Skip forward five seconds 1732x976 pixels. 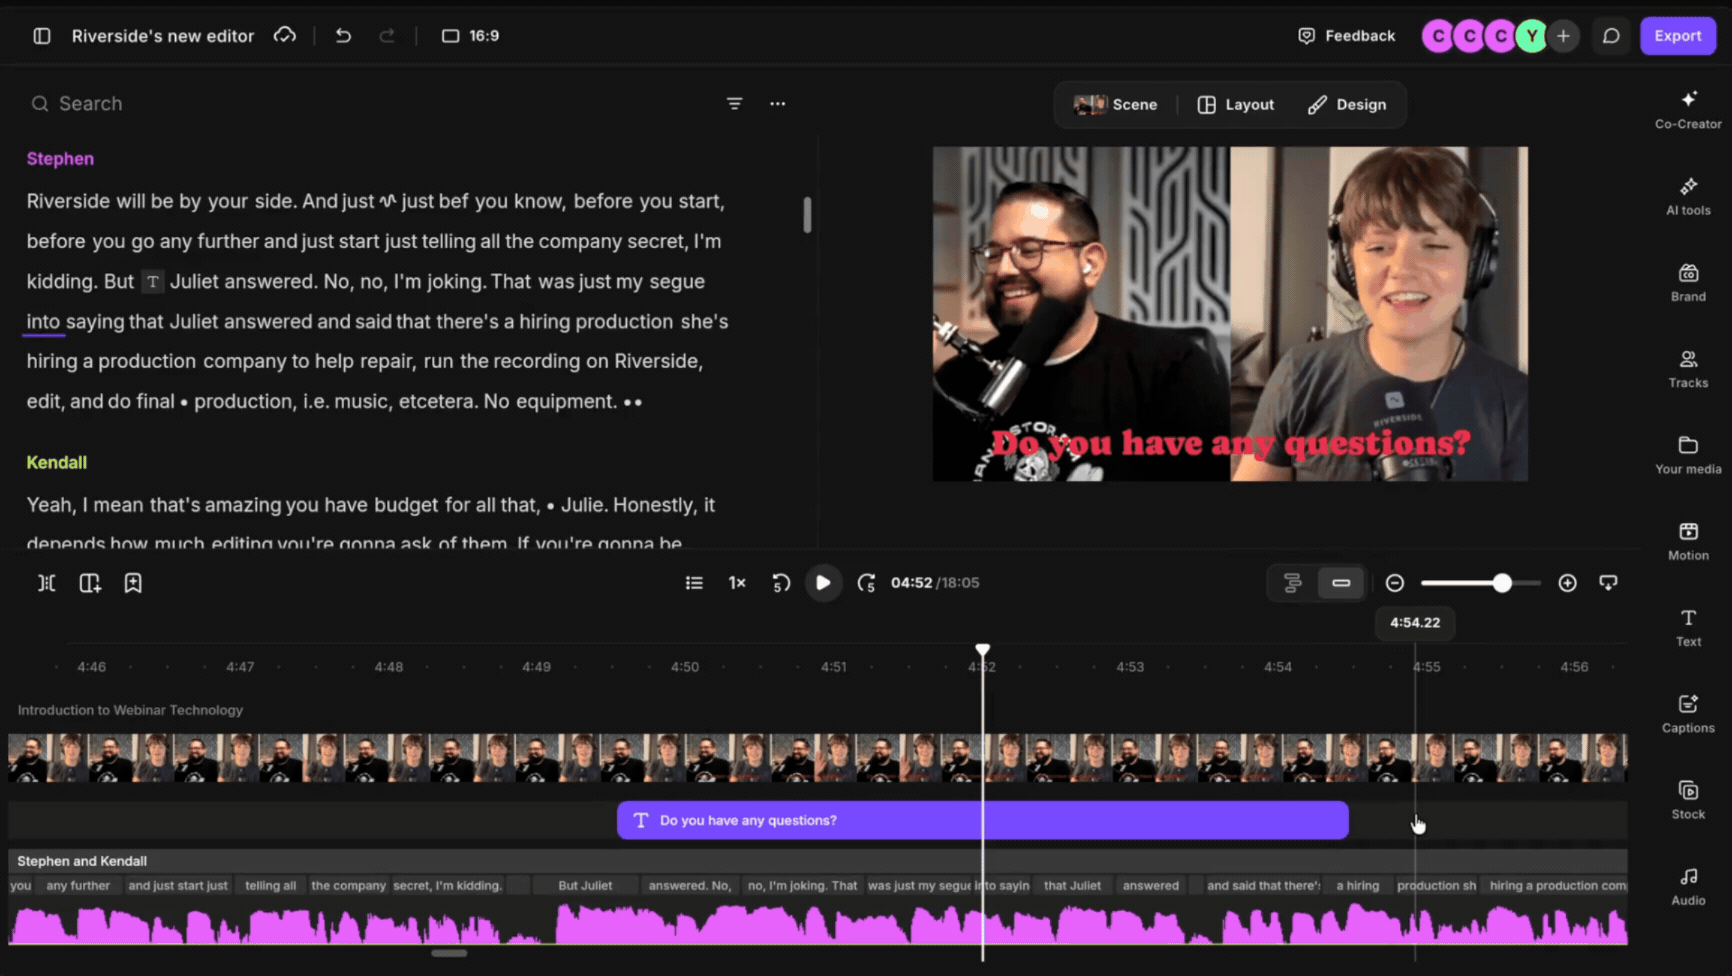(866, 583)
